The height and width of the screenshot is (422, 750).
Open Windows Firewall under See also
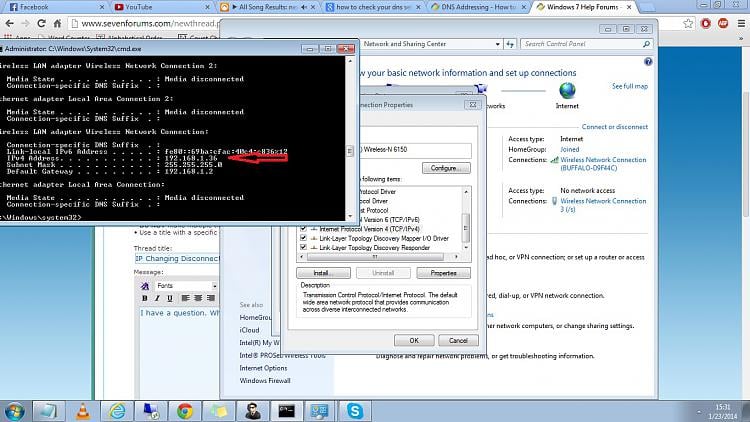coord(265,380)
